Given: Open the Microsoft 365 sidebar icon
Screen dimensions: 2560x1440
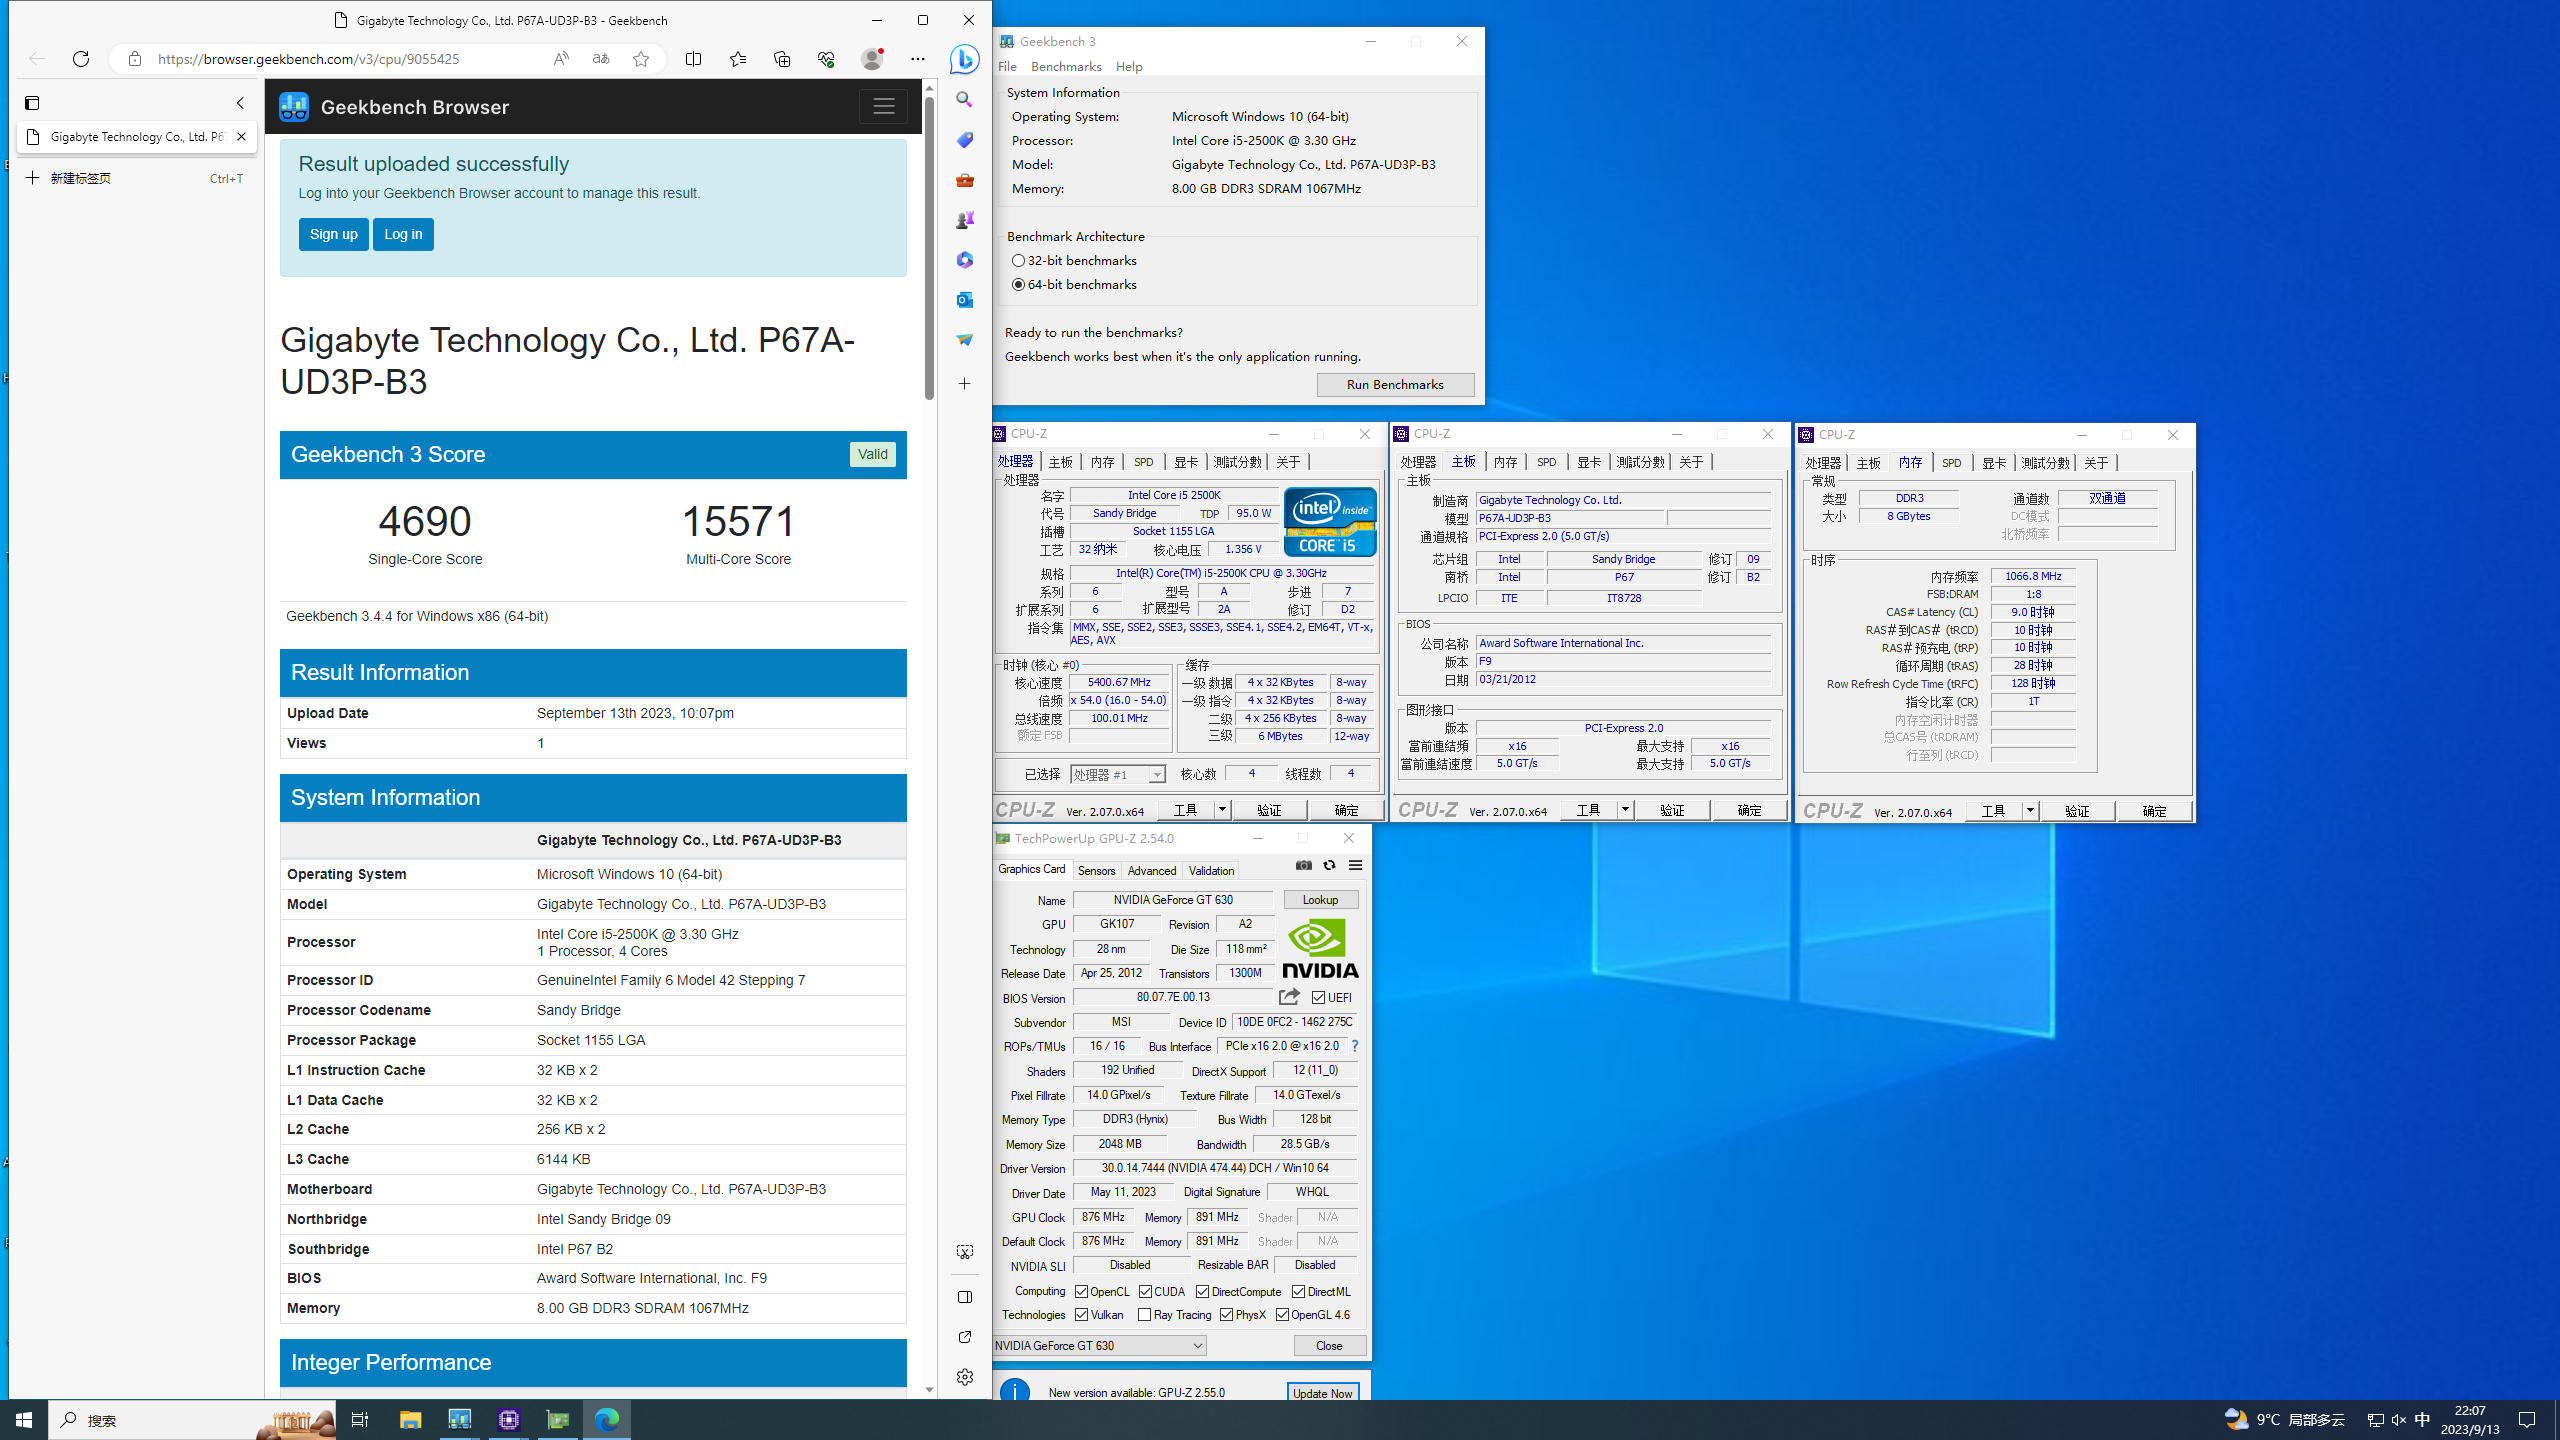Looking at the screenshot, I should click(964, 260).
